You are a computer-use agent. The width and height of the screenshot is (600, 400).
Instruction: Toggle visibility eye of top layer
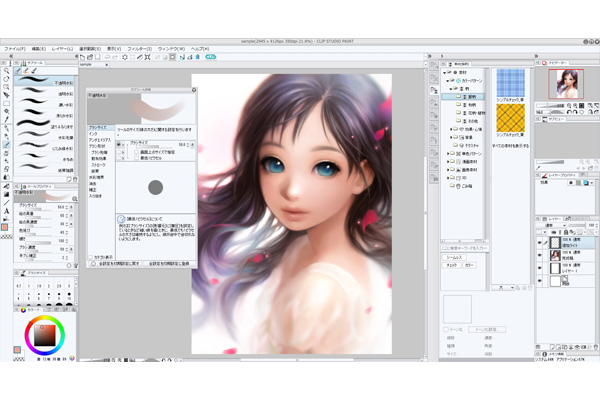(541, 242)
